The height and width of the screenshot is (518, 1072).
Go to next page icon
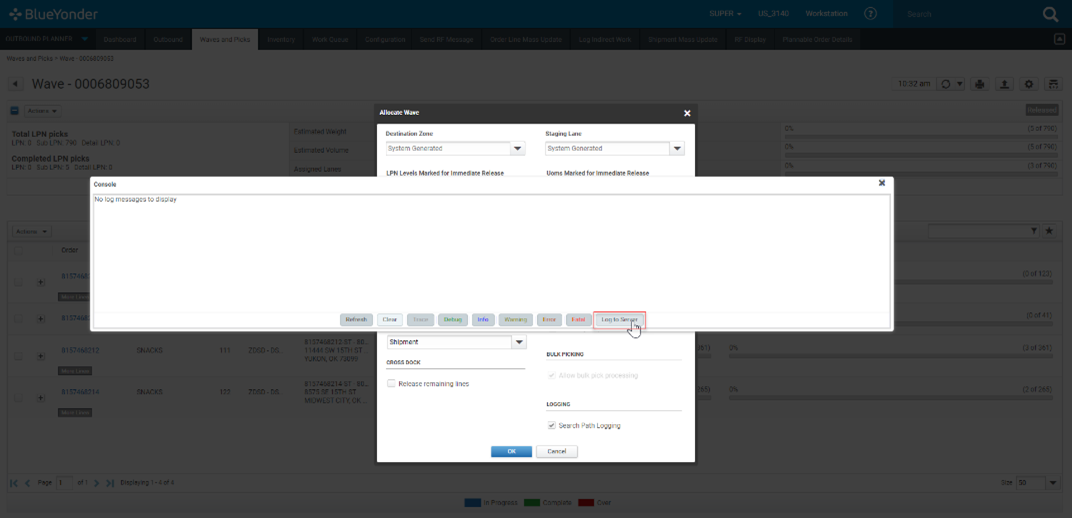(96, 482)
